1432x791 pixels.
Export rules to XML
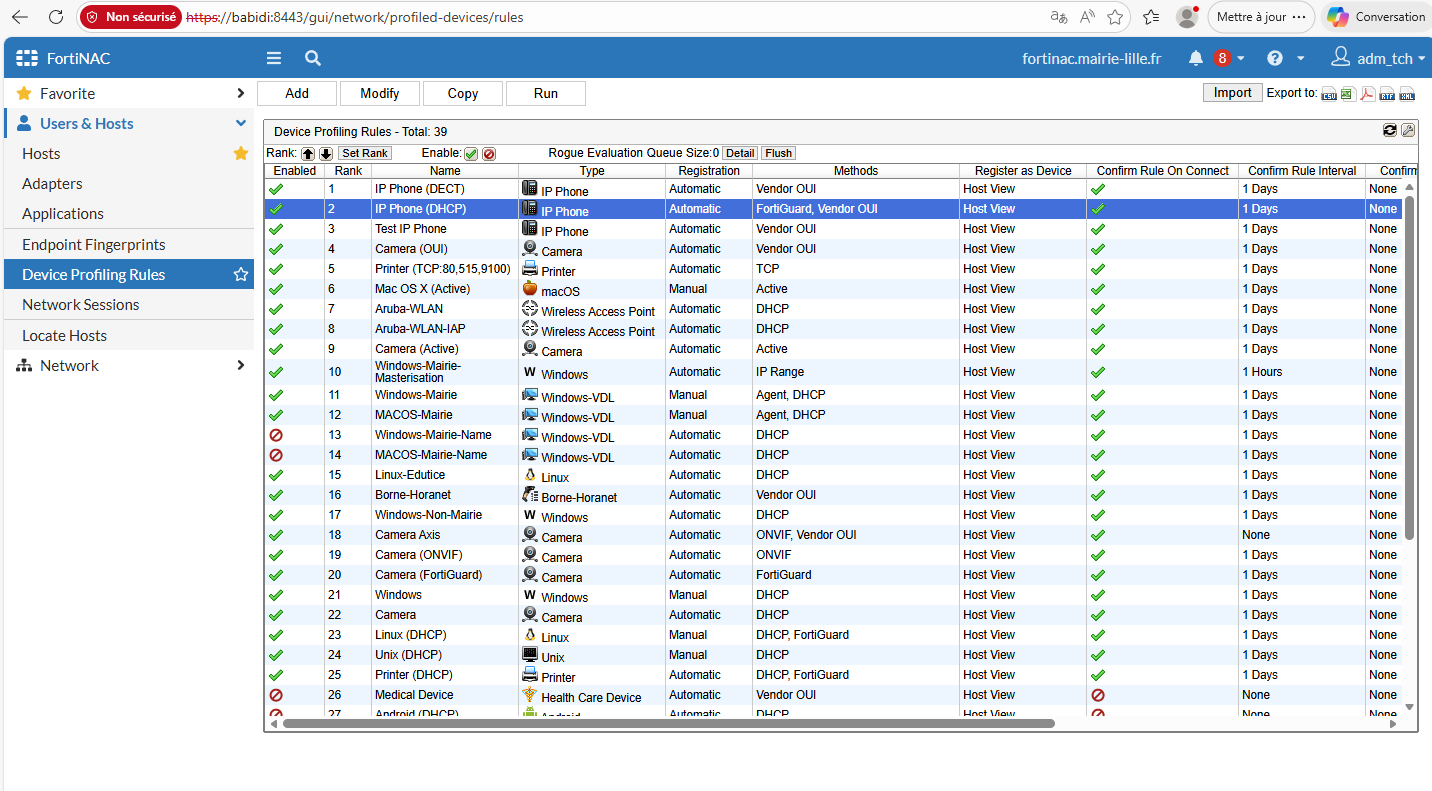coord(1407,94)
